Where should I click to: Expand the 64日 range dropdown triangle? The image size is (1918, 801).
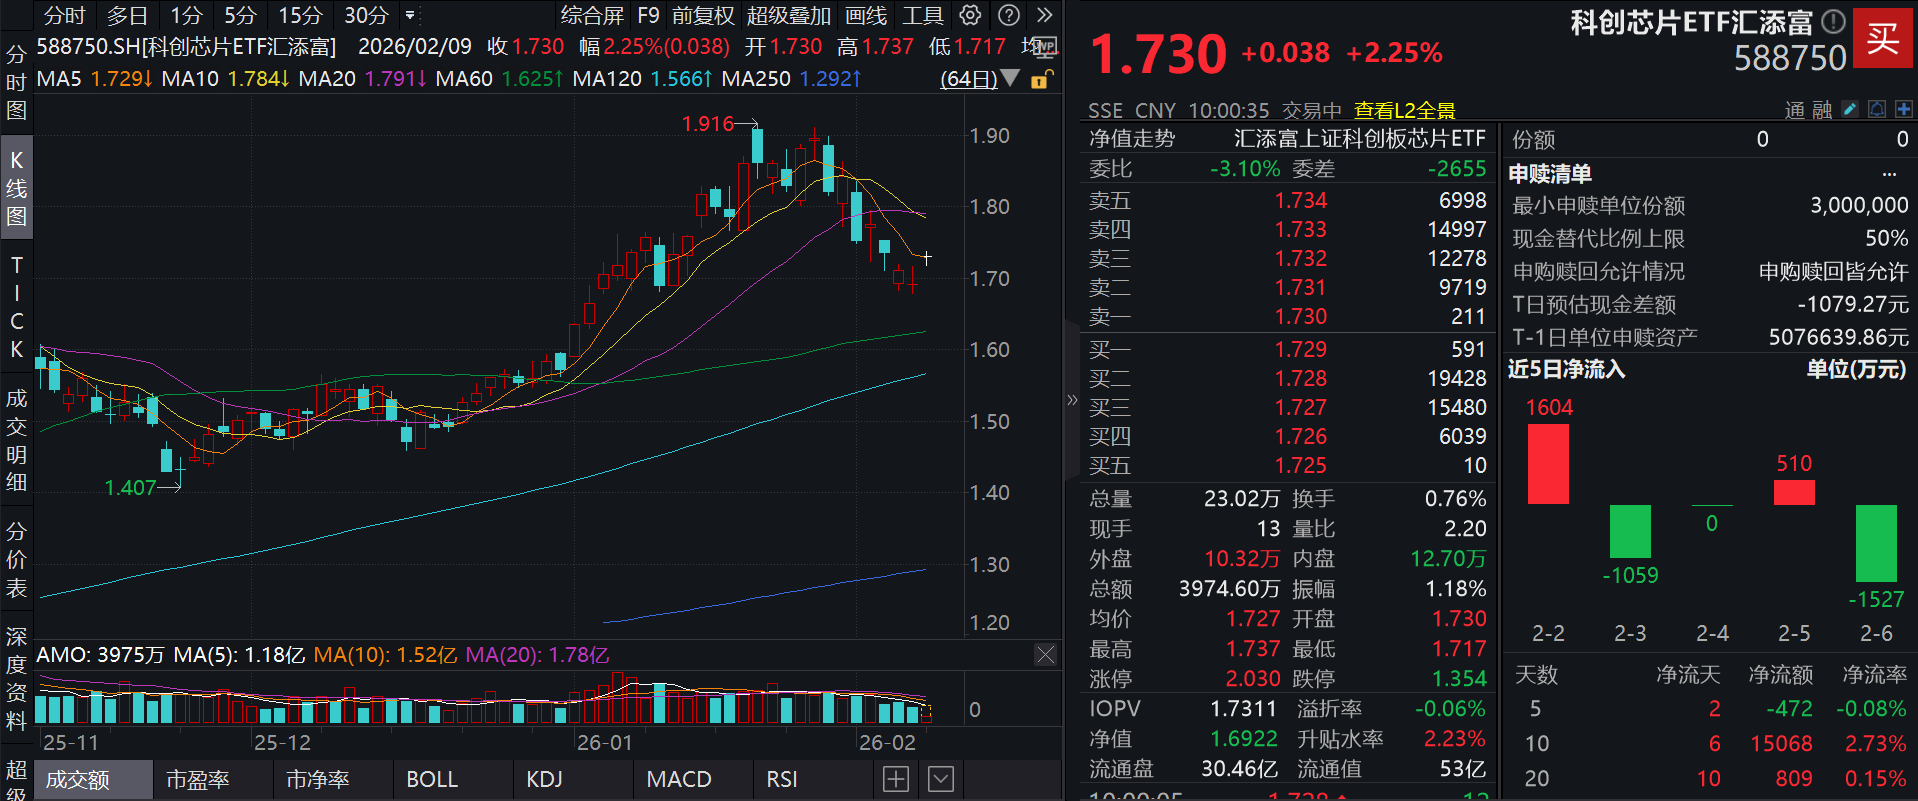1010,78
